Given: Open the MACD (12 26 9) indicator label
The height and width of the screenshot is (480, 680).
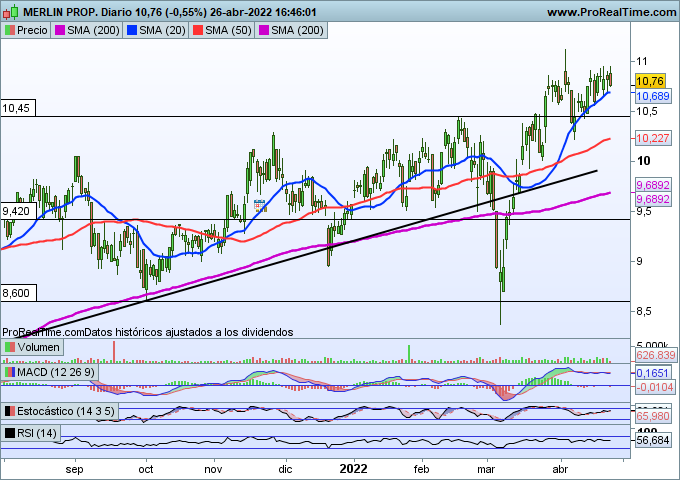Looking at the screenshot, I should pyautogui.click(x=49, y=372).
